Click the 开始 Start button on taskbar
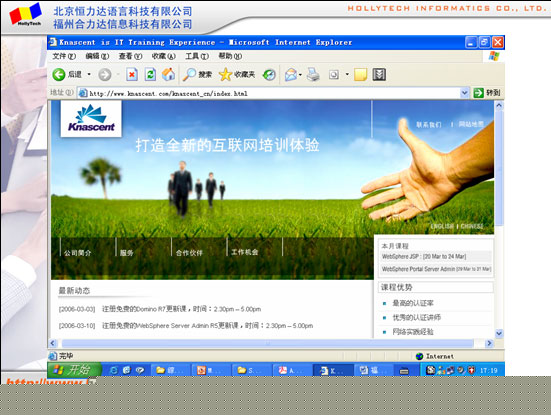The width and height of the screenshot is (551, 415). pyautogui.click(x=74, y=370)
